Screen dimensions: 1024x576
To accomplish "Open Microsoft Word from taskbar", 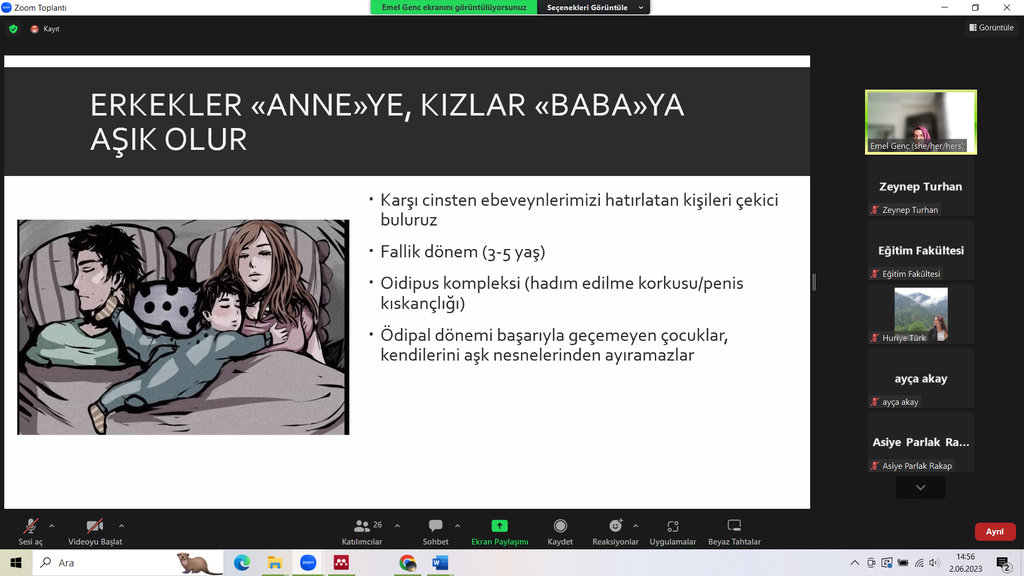I will pos(440,562).
